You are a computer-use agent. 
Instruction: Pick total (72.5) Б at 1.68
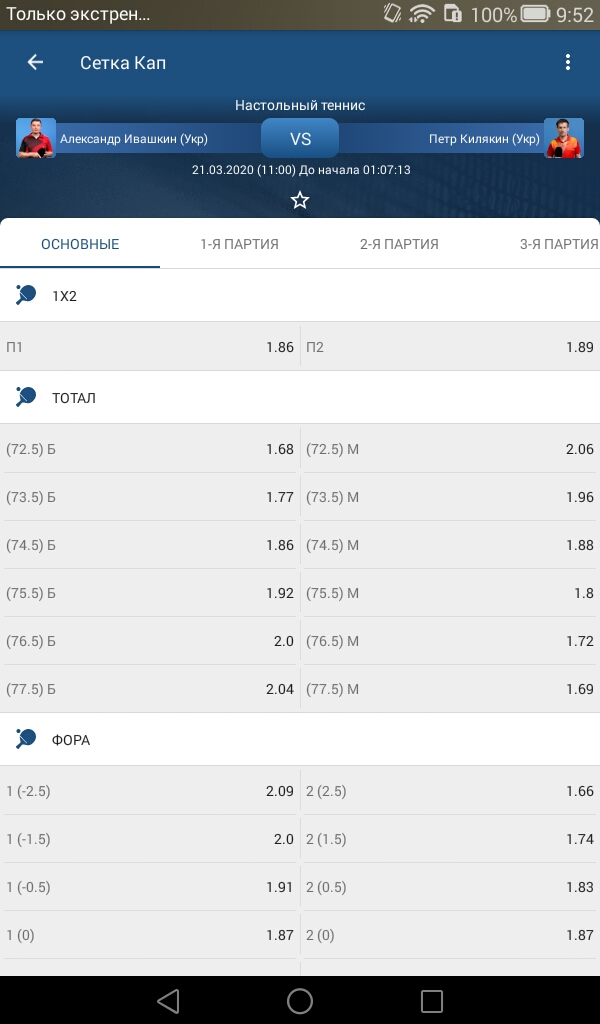pyautogui.click(x=150, y=449)
